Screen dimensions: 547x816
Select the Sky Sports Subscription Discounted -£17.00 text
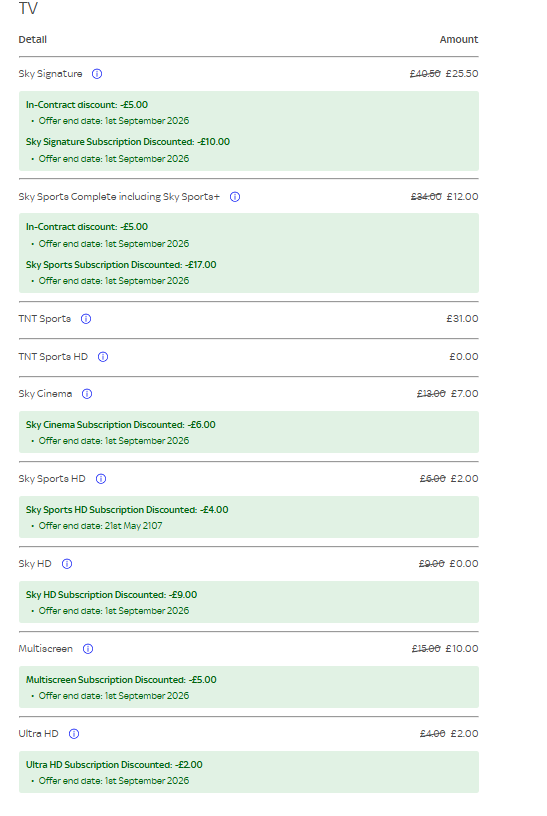121,265
